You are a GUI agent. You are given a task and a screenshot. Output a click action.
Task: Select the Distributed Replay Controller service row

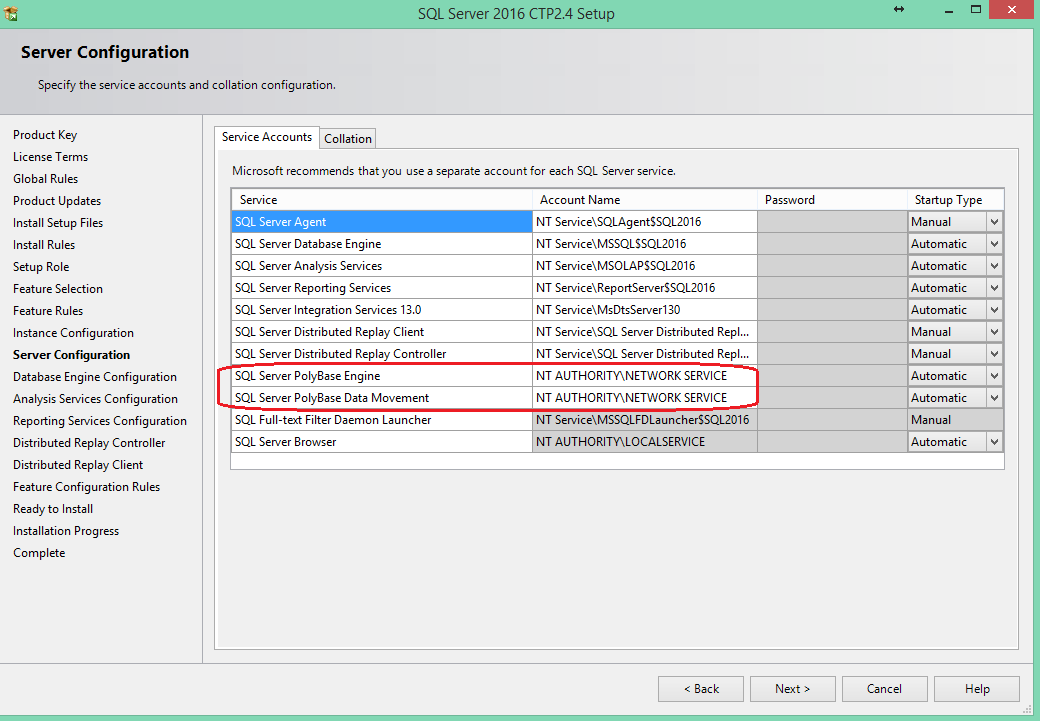coord(382,354)
